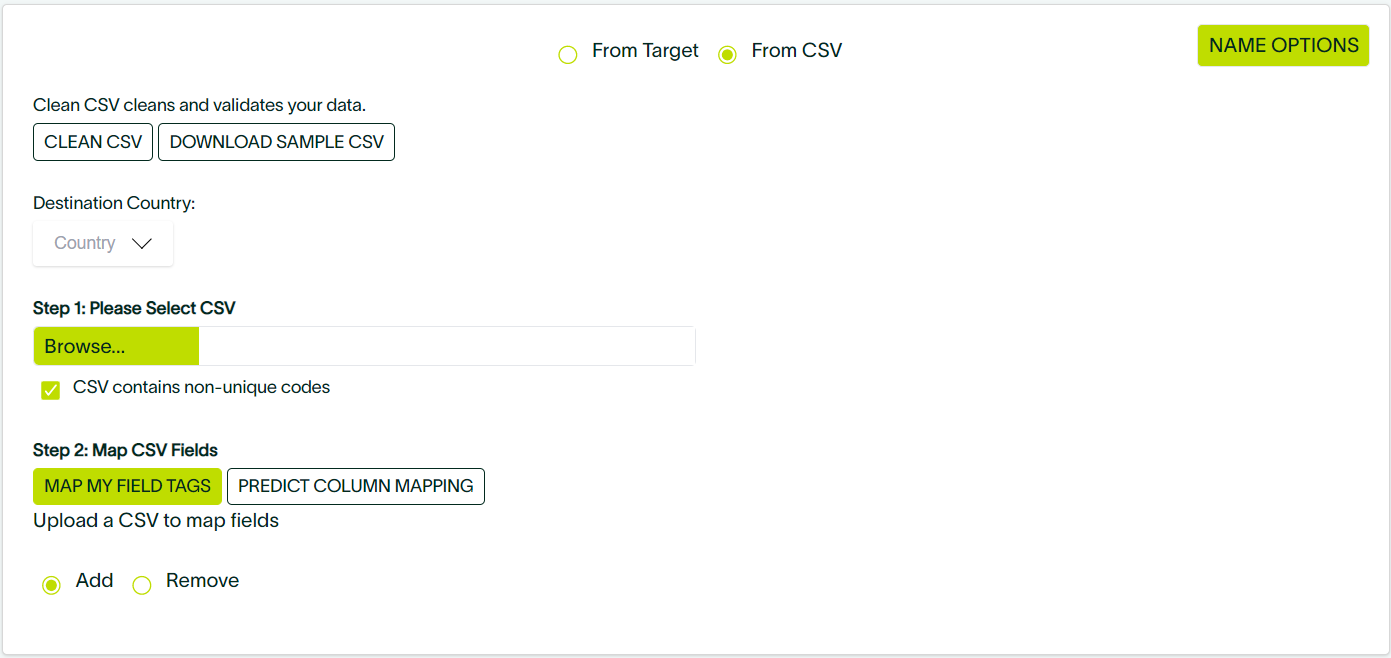Click Upload a CSV to map fields text
This screenshot has width=1391, height=658.
[155, 520]
